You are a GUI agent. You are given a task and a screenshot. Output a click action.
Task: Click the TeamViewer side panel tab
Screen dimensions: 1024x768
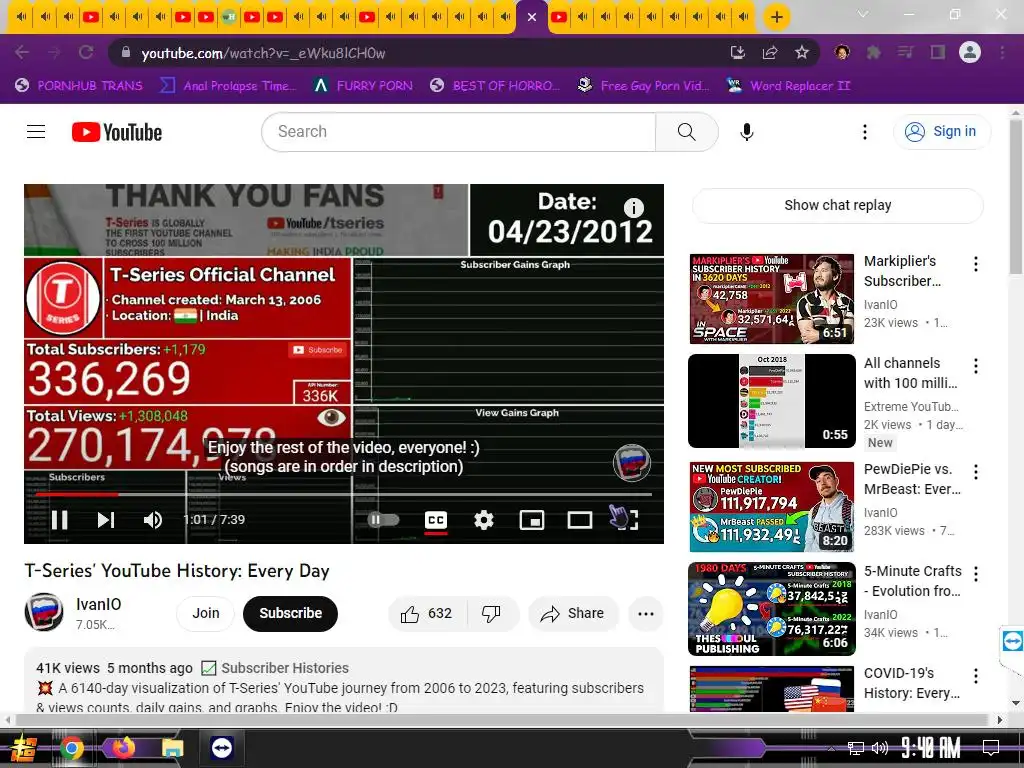coord(1012,641)
